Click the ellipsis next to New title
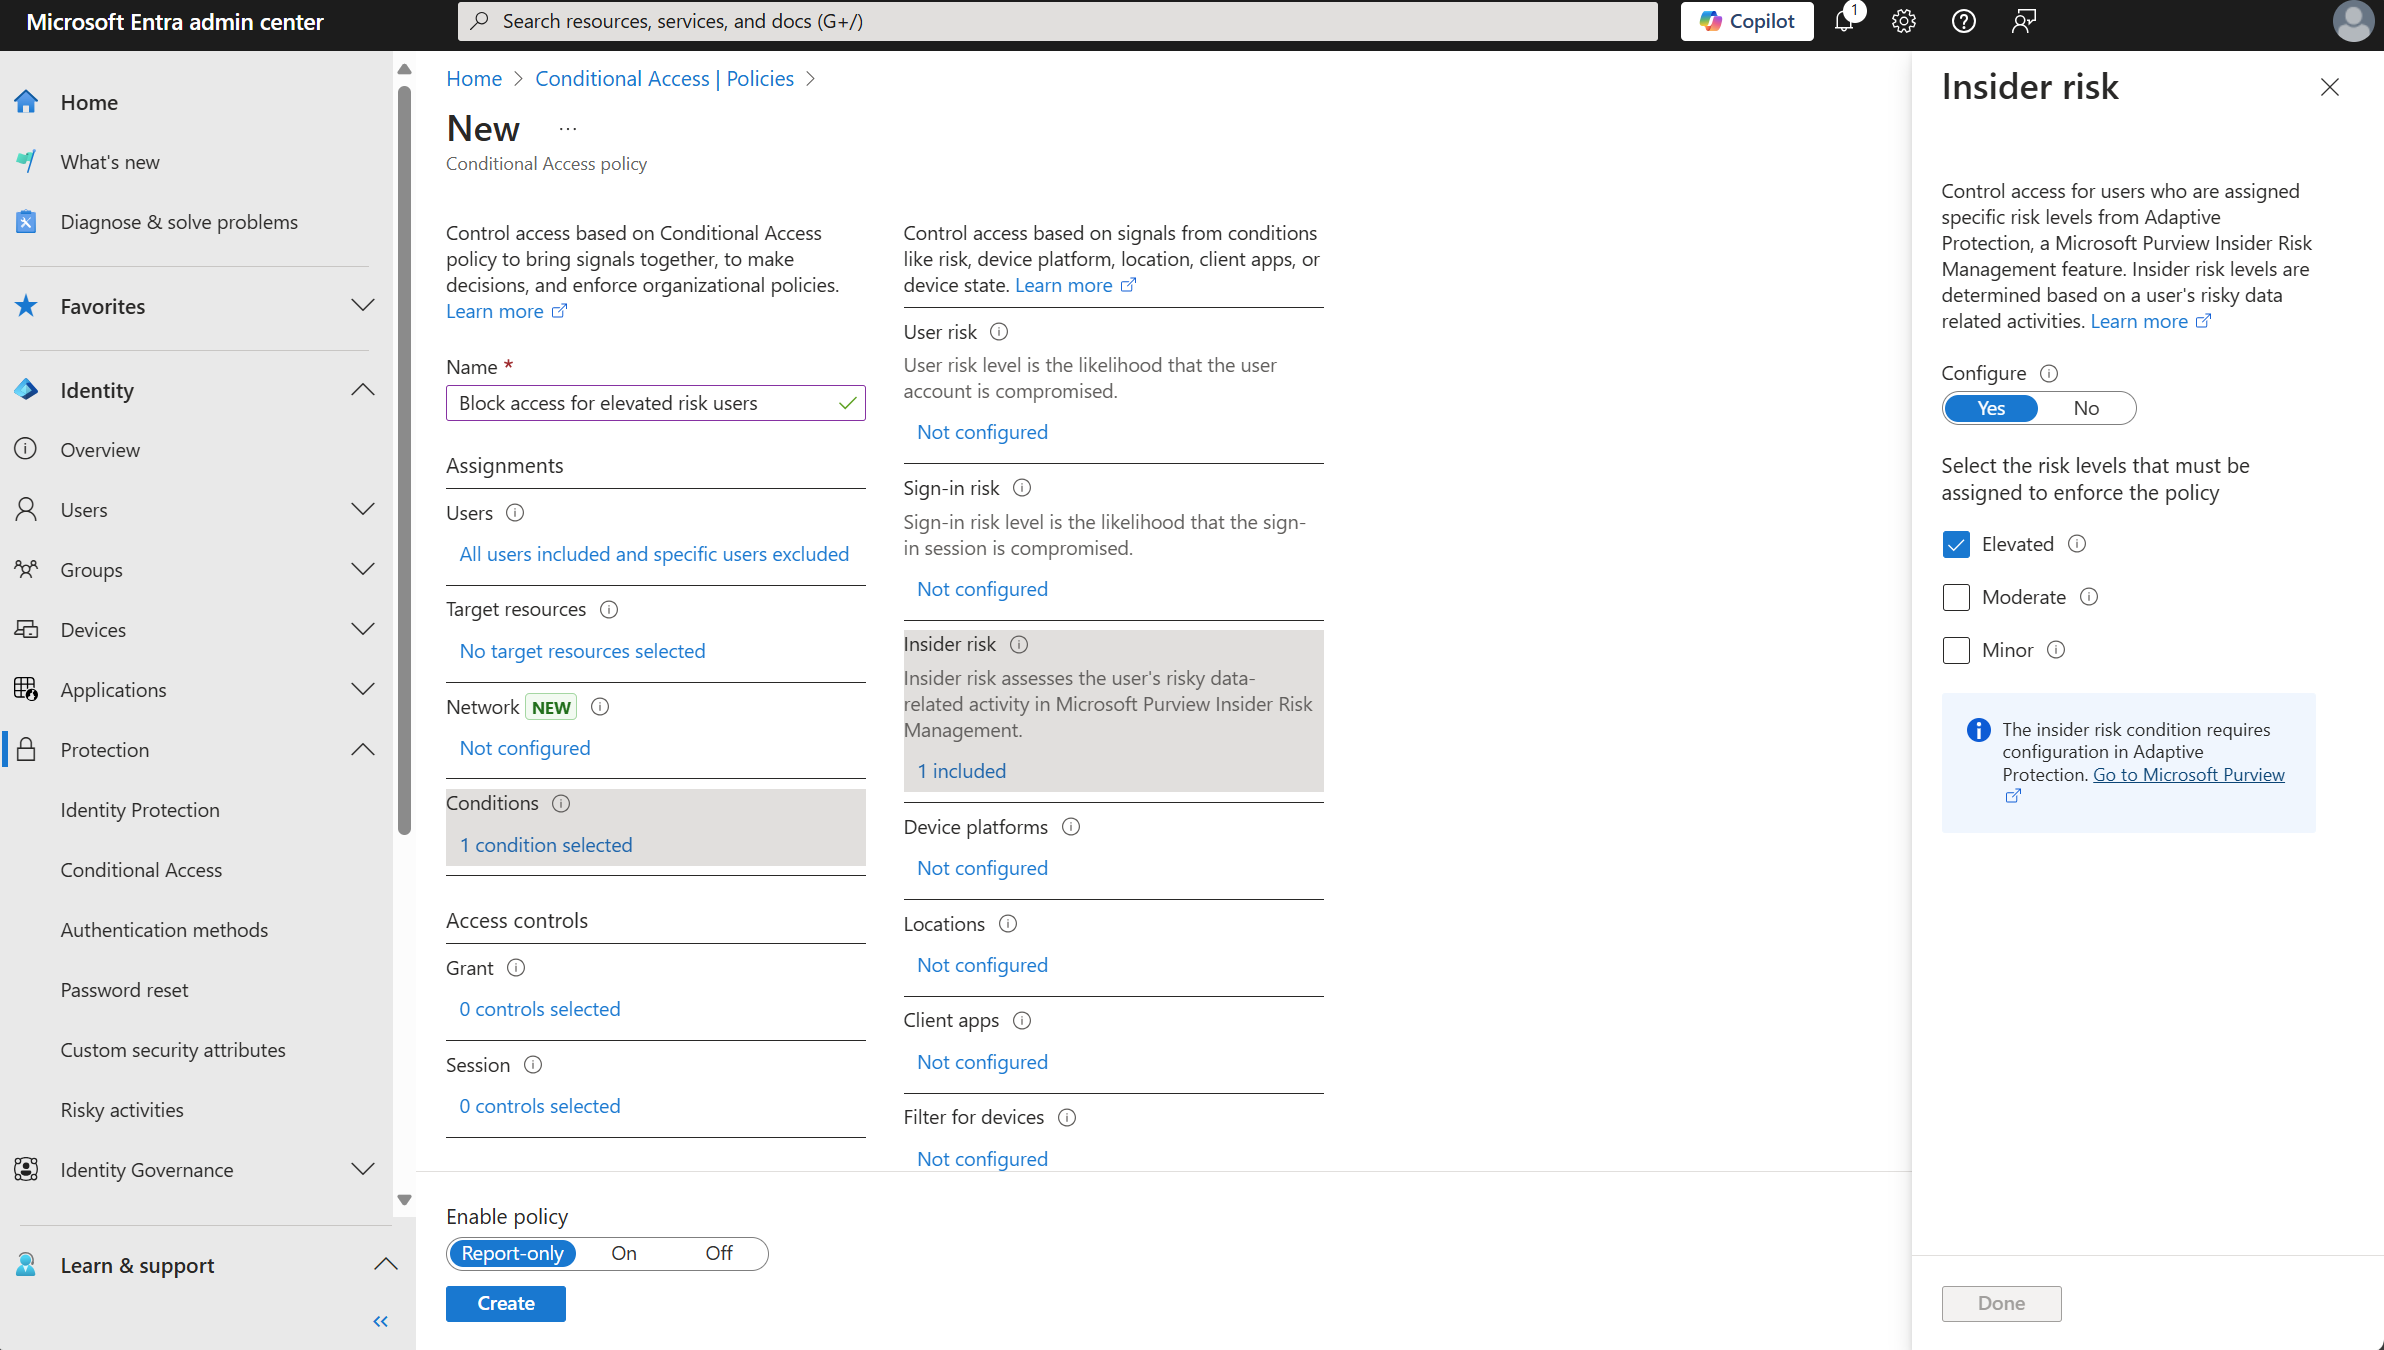This screenshot has width=2384, height=1350. 567,129
